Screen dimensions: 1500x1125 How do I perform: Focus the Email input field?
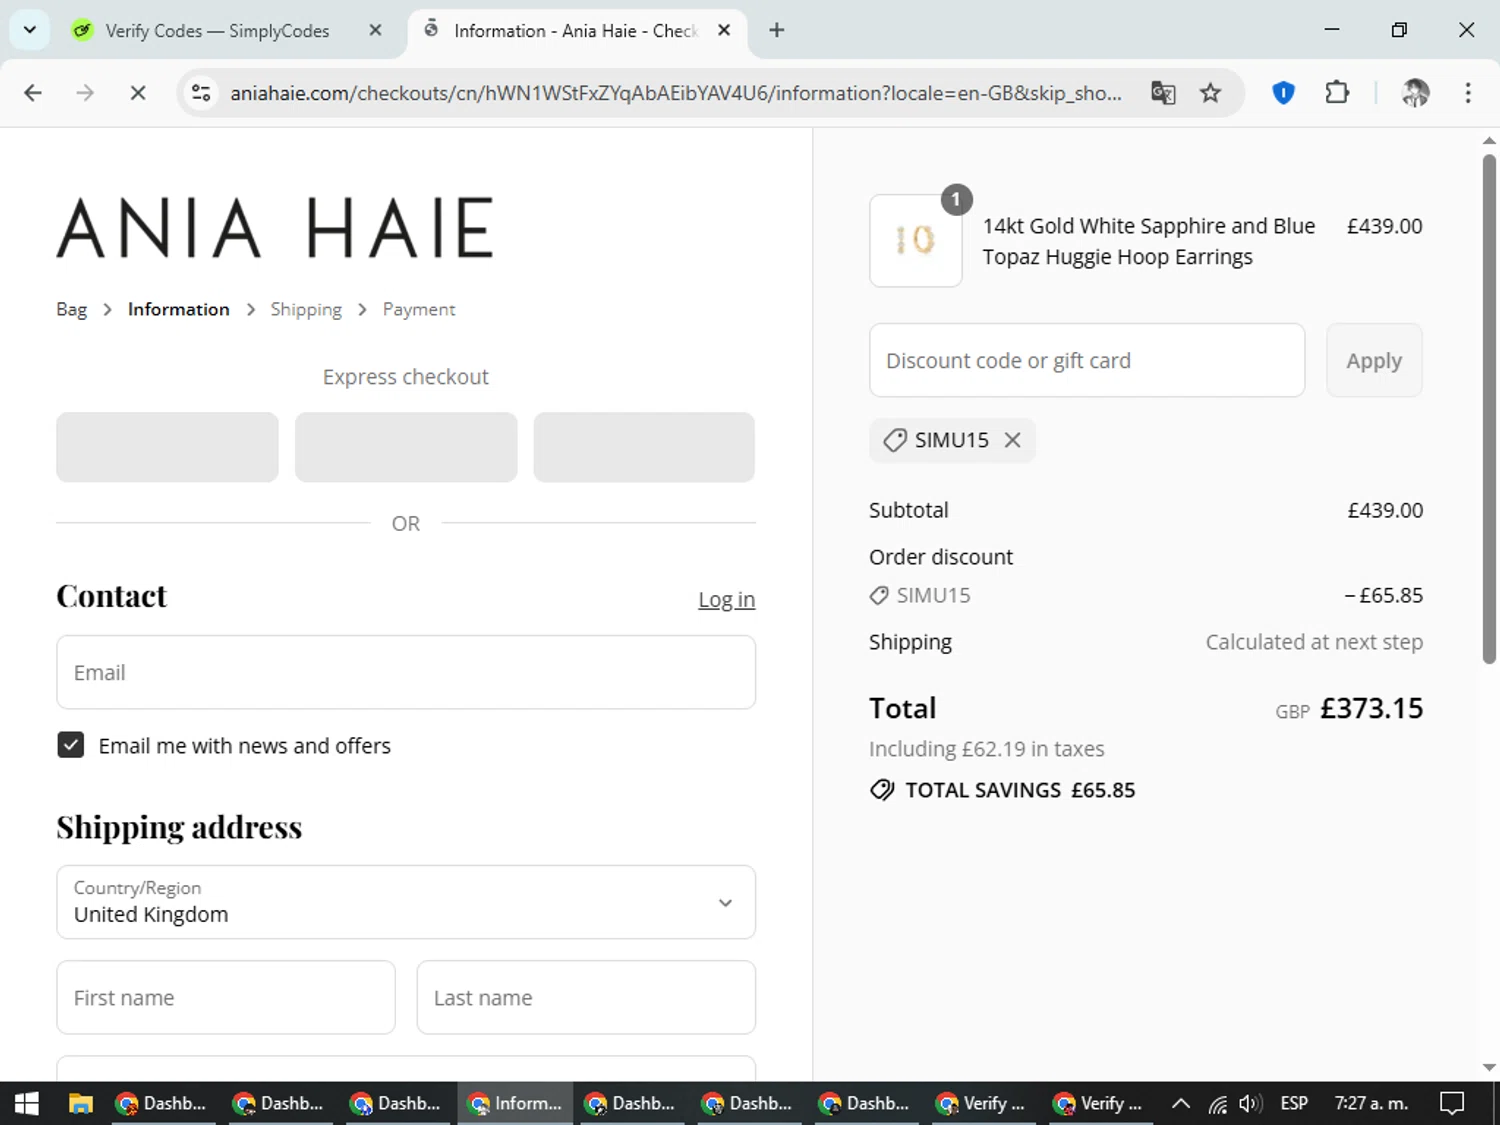[x=406, y=672]
